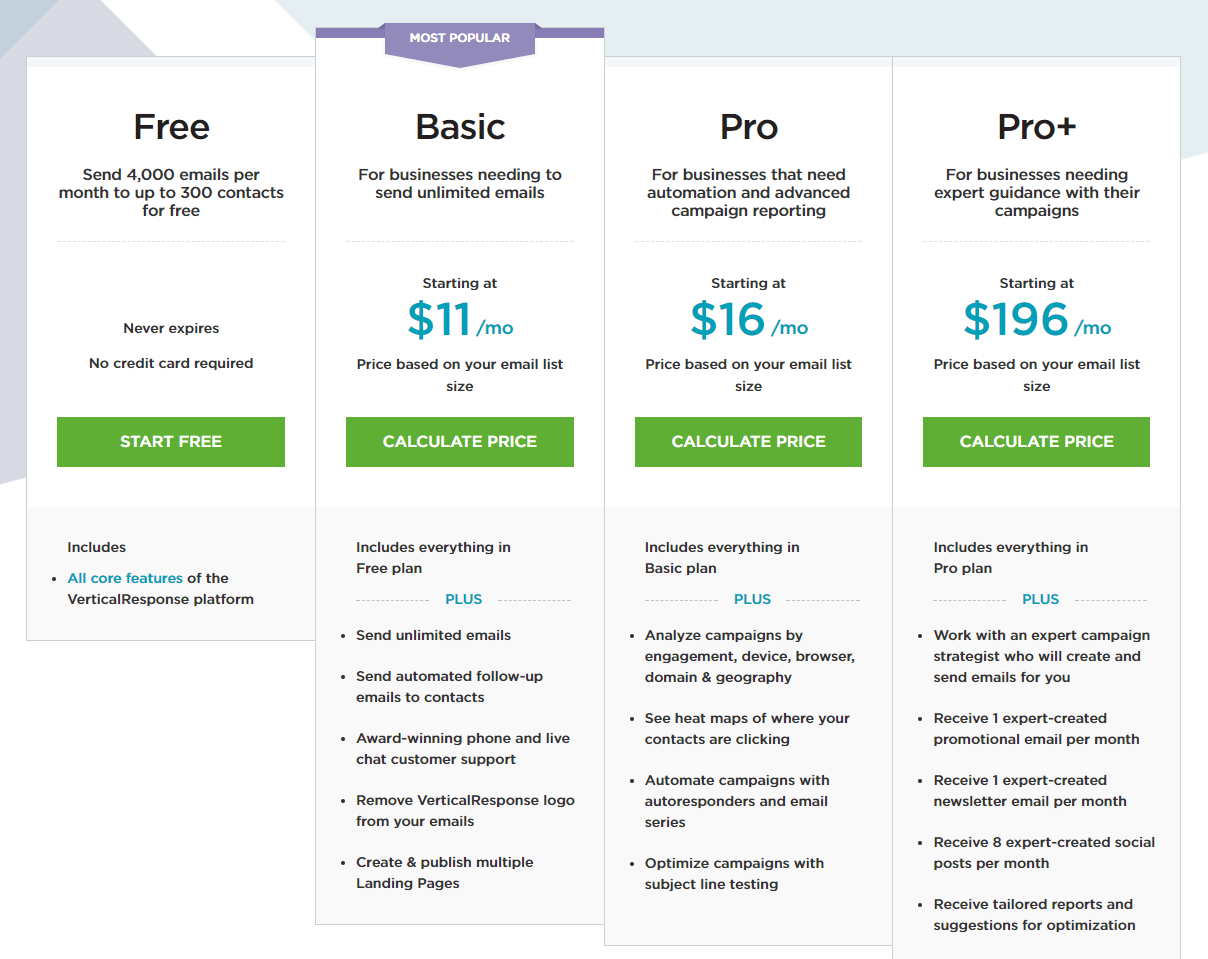Screen dimensions: 1208x959
Task: Select the Basic plan heading
Action: click(460, 127)
